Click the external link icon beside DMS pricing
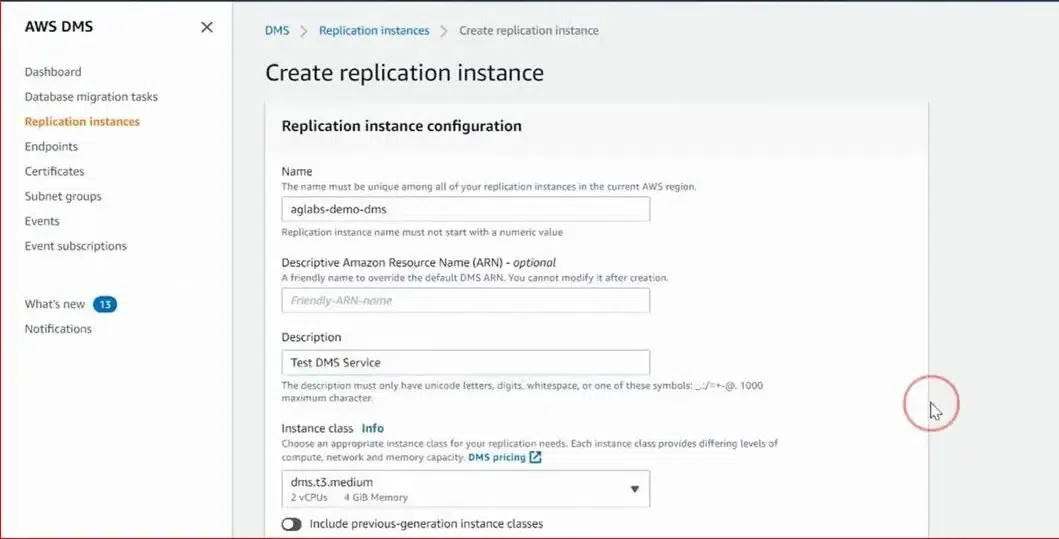This screenshot has height=539, width=1059. point(536,457)
